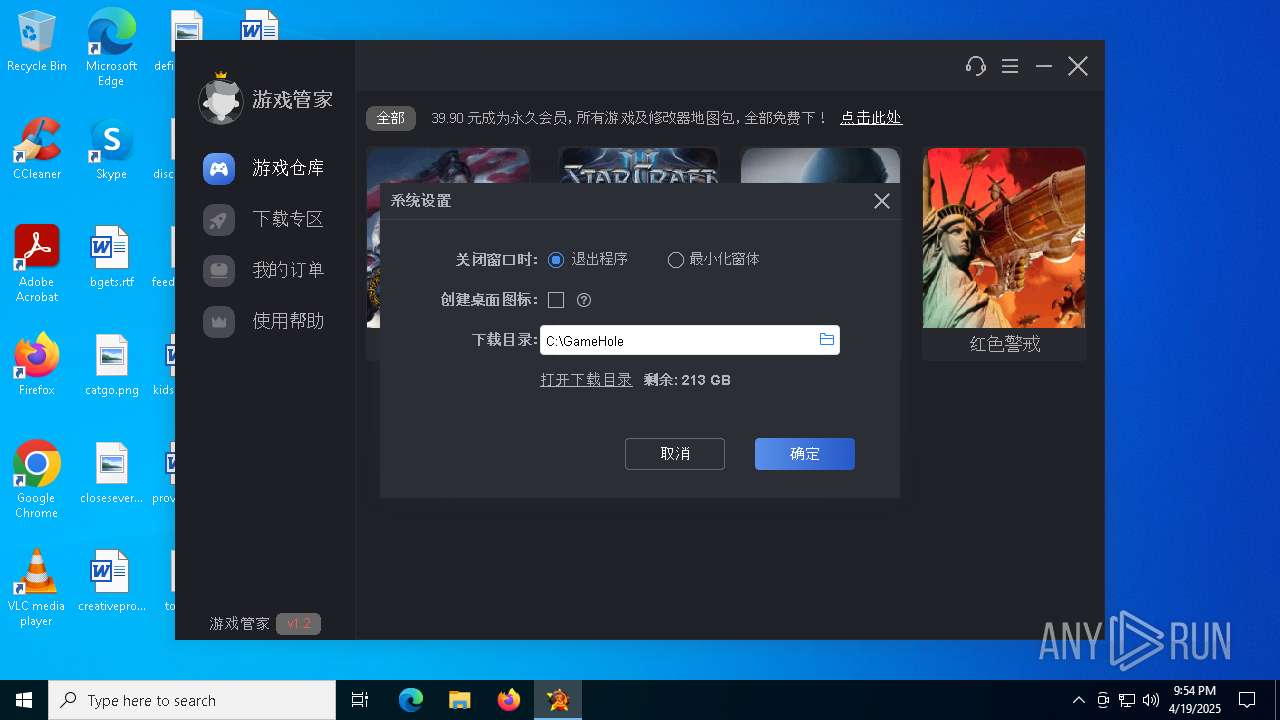The height and width of the screenshot is (720, 1280).
Task: Click the rocket icon for 下载专区
Action: pyautogui.click(x=219, y=219)
